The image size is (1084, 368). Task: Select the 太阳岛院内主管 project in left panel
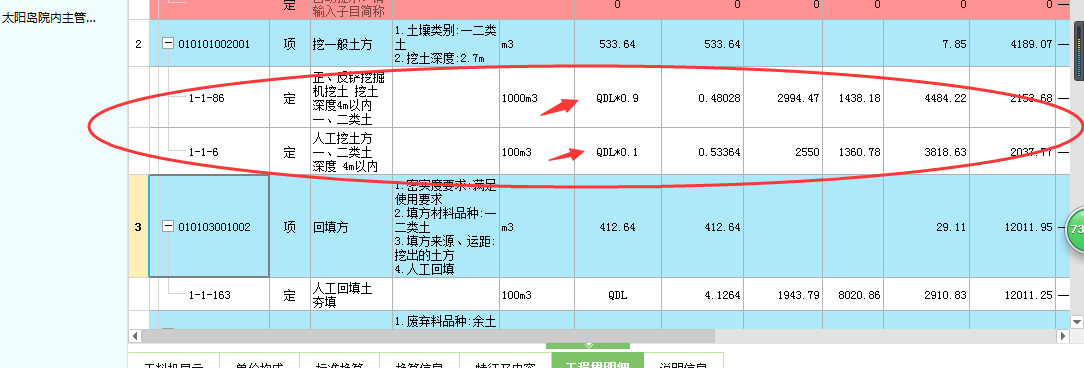click(x=48, y=19)
